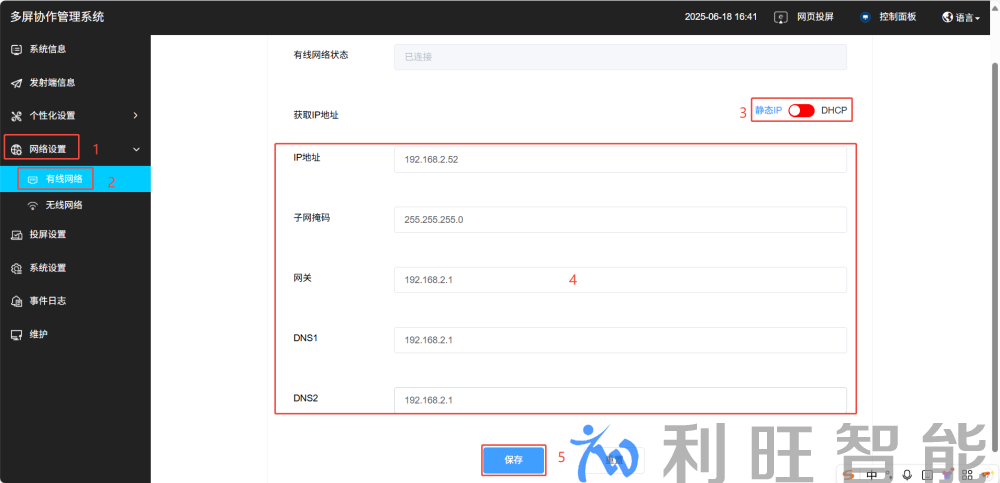The width and height of the screenshot is (1000, 483).
Task: Collapse the 网络设置 chevron arrow
Action: tap(136, 149)
